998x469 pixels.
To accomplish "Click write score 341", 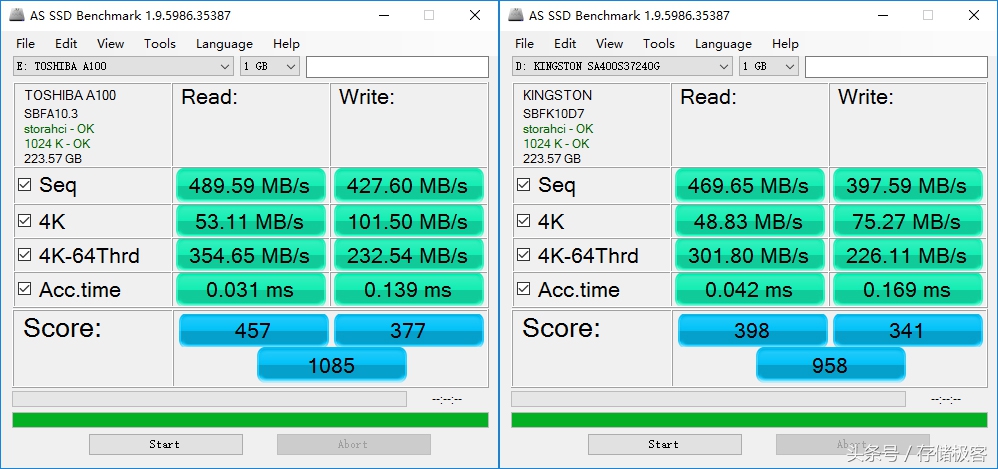I will [908, 330].
